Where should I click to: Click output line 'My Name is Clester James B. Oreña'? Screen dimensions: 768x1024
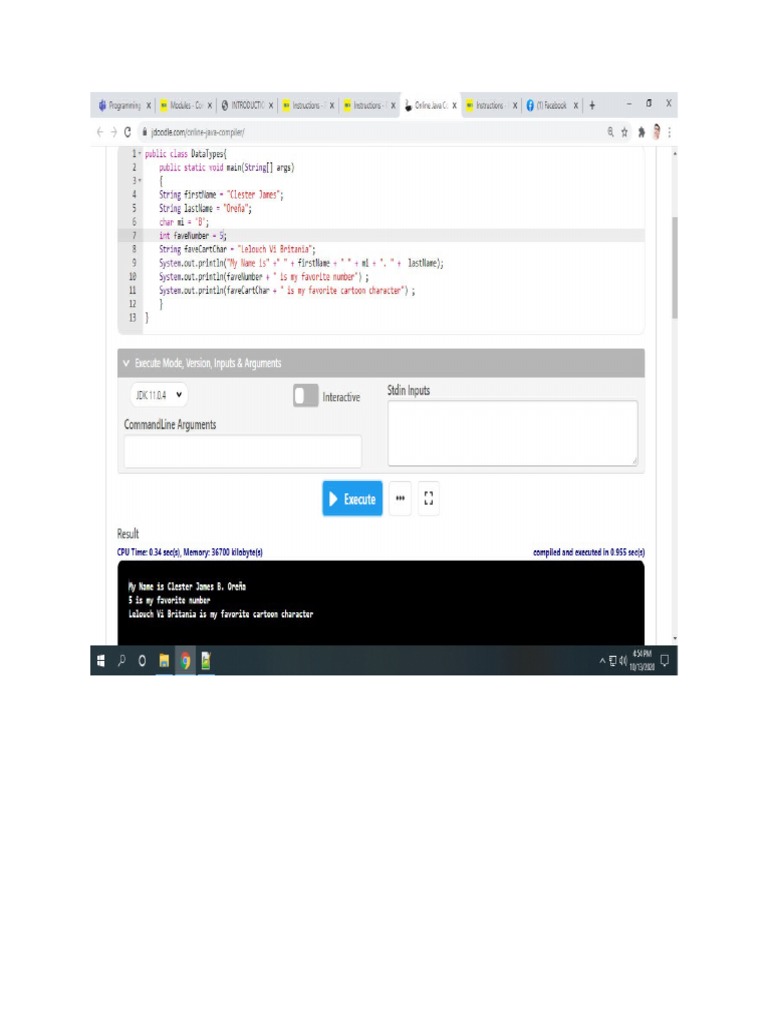click(187, 586)
